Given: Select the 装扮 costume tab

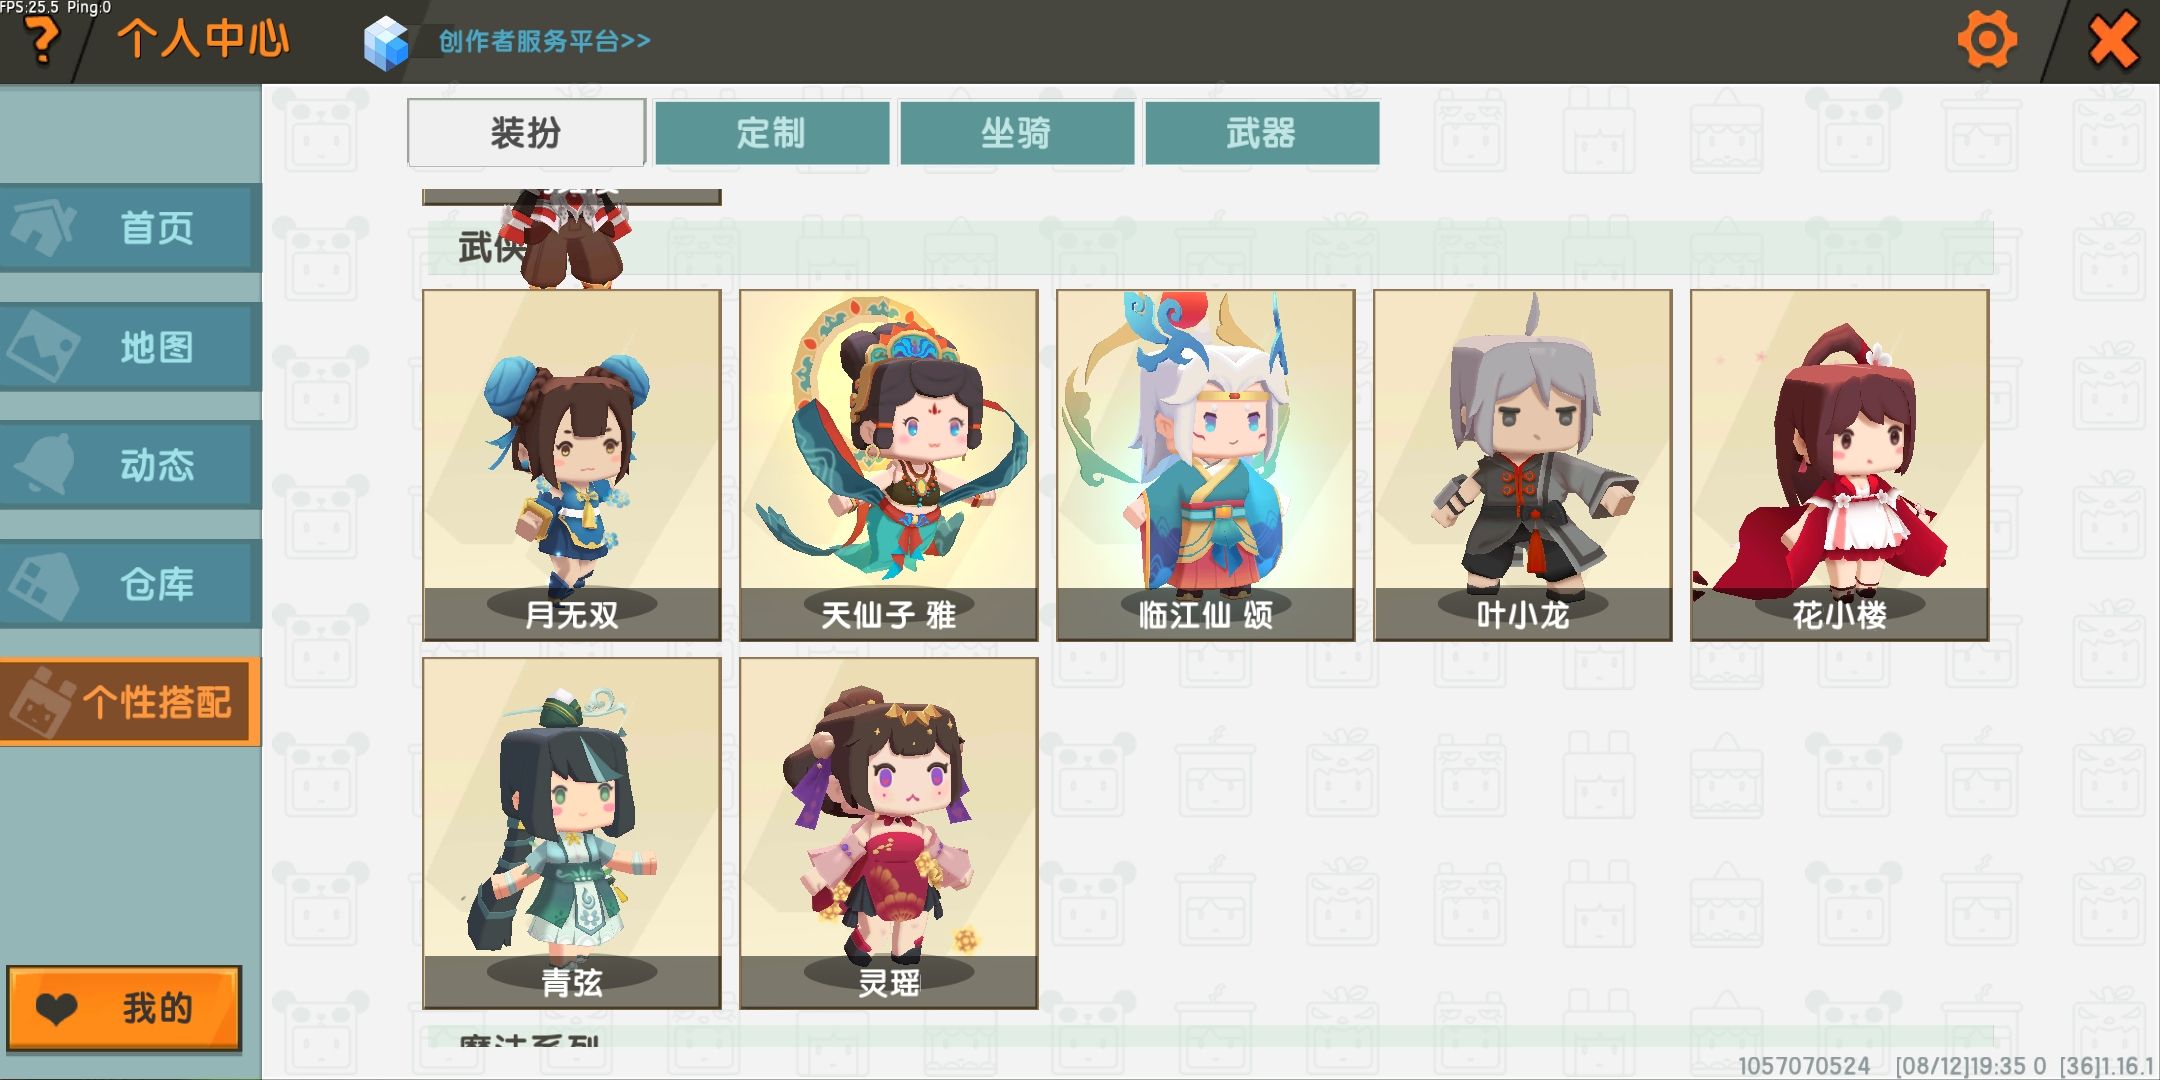Looking at the screenshot, I should (x=526, y=132).
